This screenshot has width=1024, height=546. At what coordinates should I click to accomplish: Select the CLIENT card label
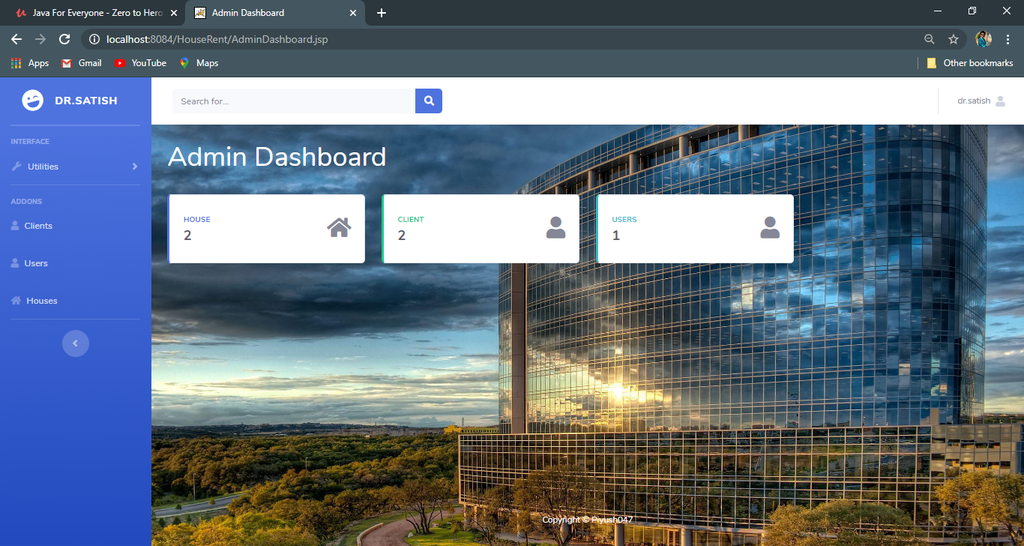(411, 219)
